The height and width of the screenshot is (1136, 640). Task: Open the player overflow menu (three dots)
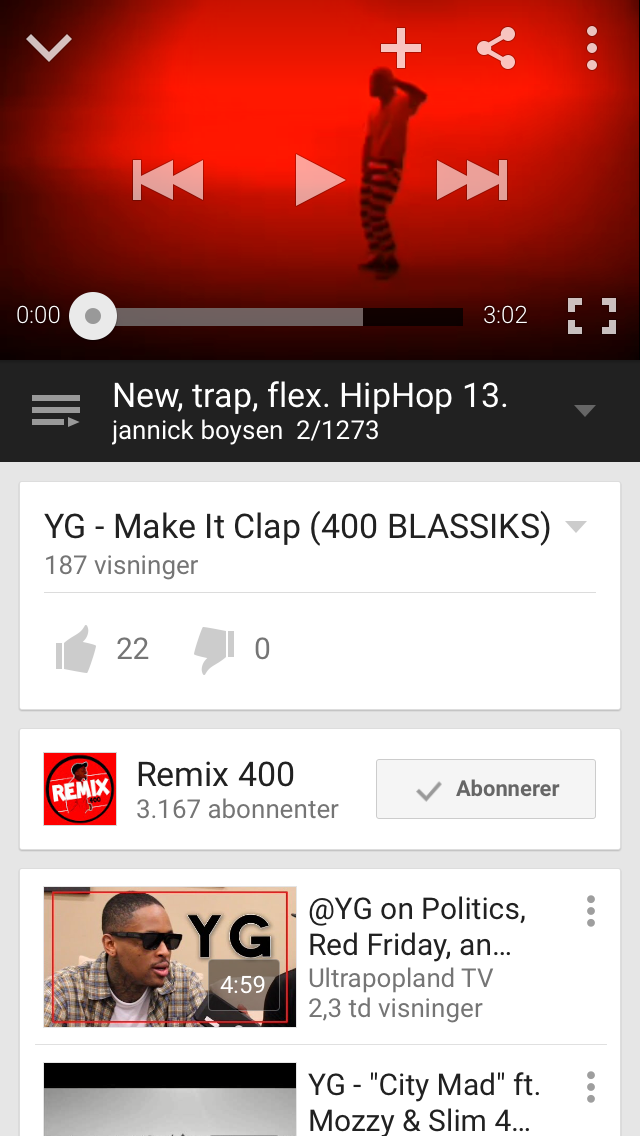pos(592,48)
